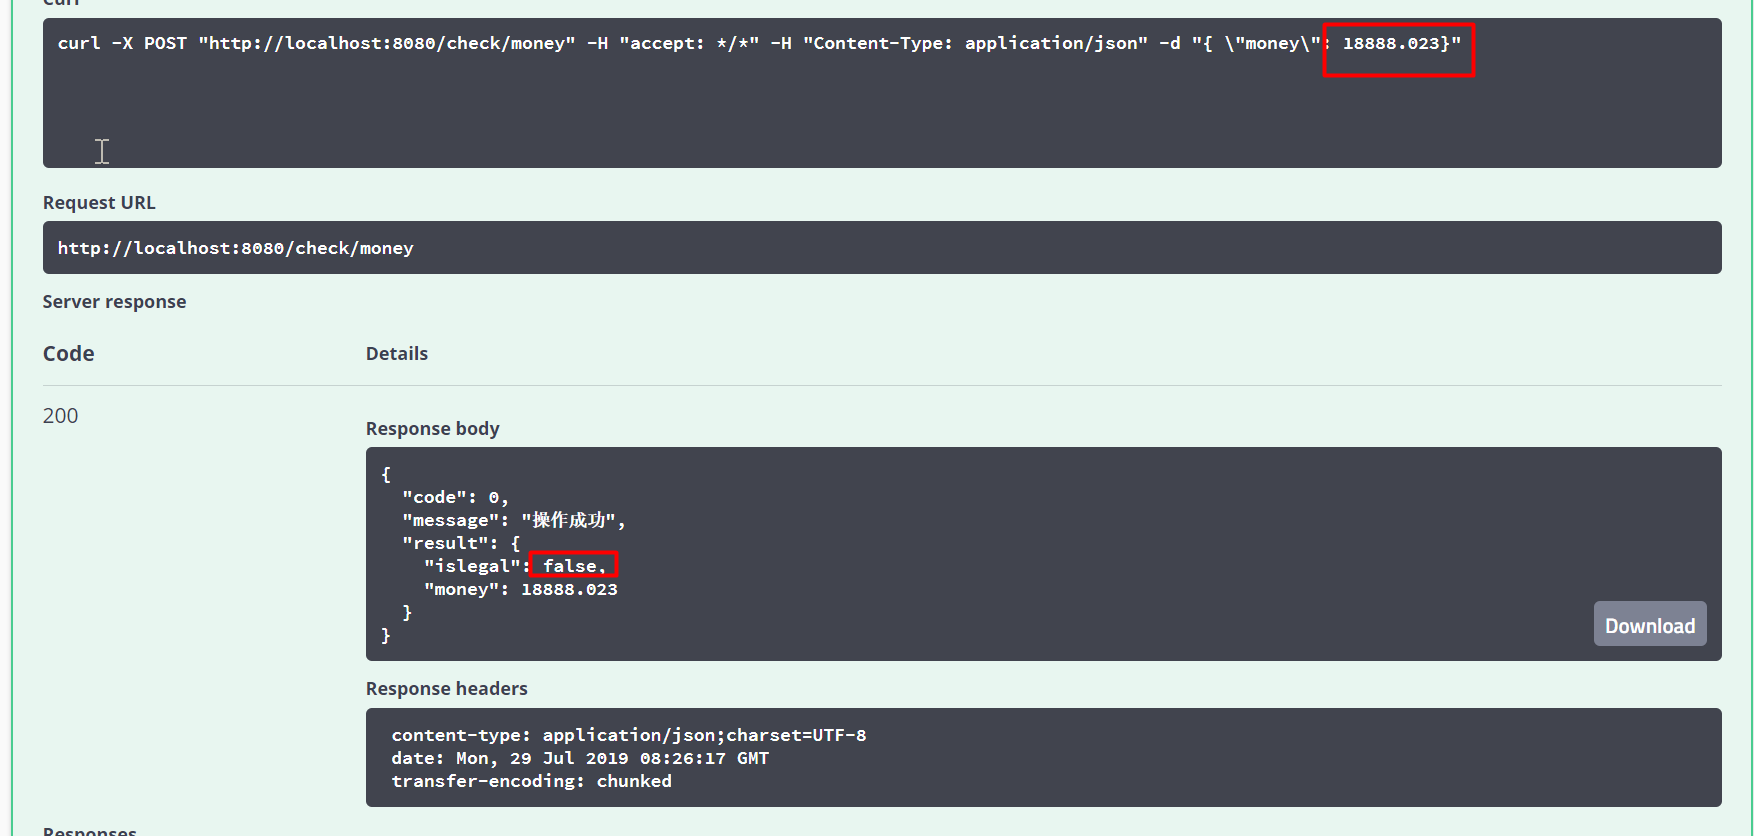Click the "message" line in response body
Screen dimensions: 1754x836
coord(513,520)
